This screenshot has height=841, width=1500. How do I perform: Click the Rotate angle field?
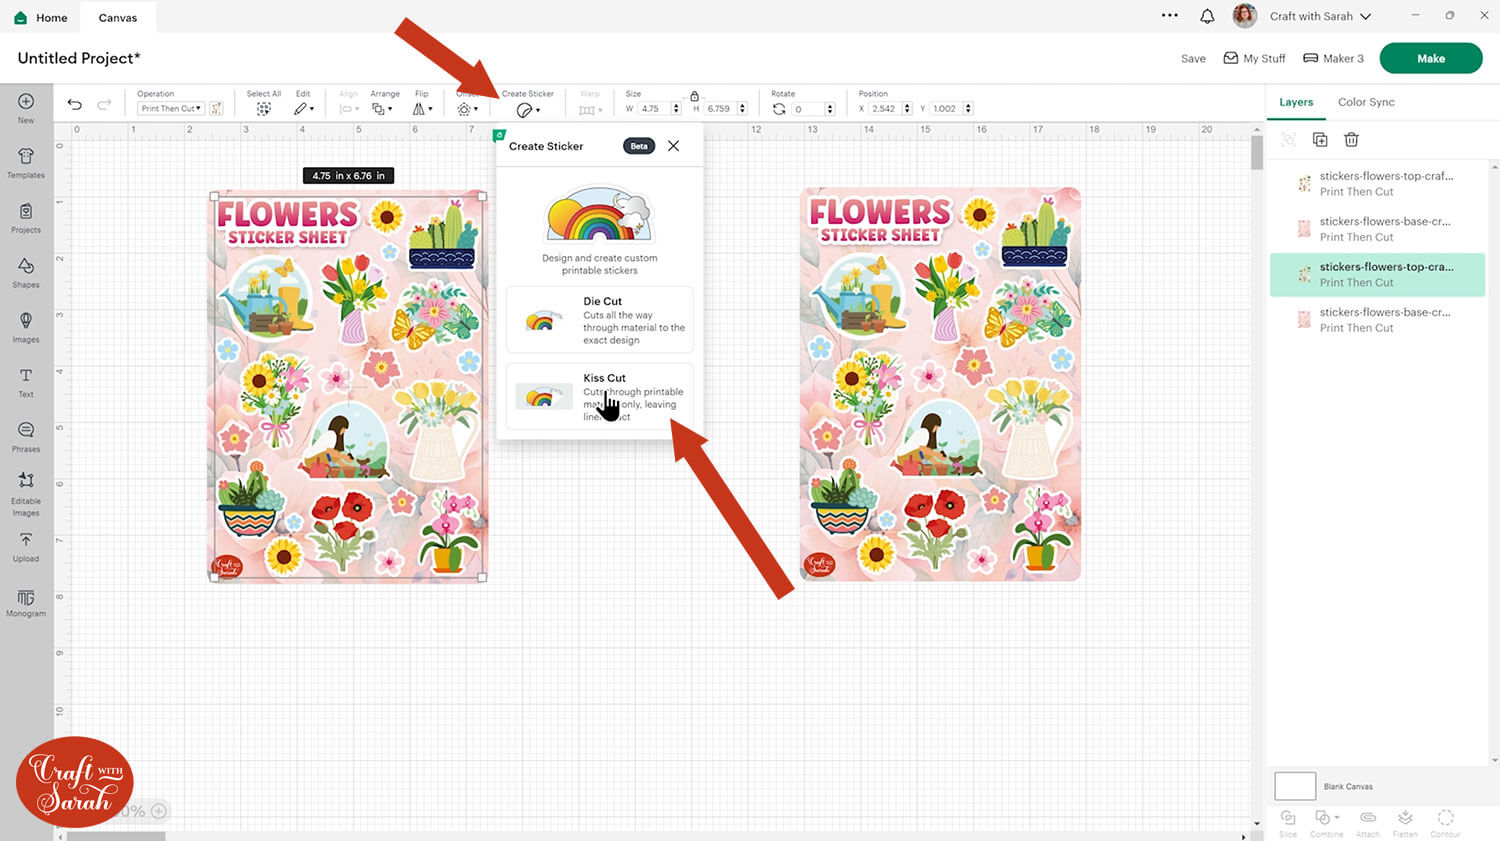808,109
